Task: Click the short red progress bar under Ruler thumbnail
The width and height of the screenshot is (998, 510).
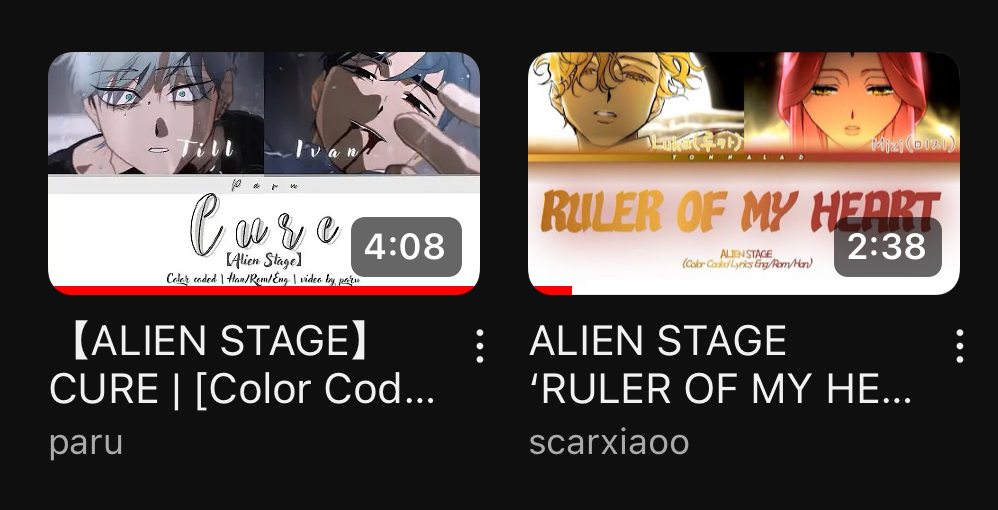Action: (551, 290)
